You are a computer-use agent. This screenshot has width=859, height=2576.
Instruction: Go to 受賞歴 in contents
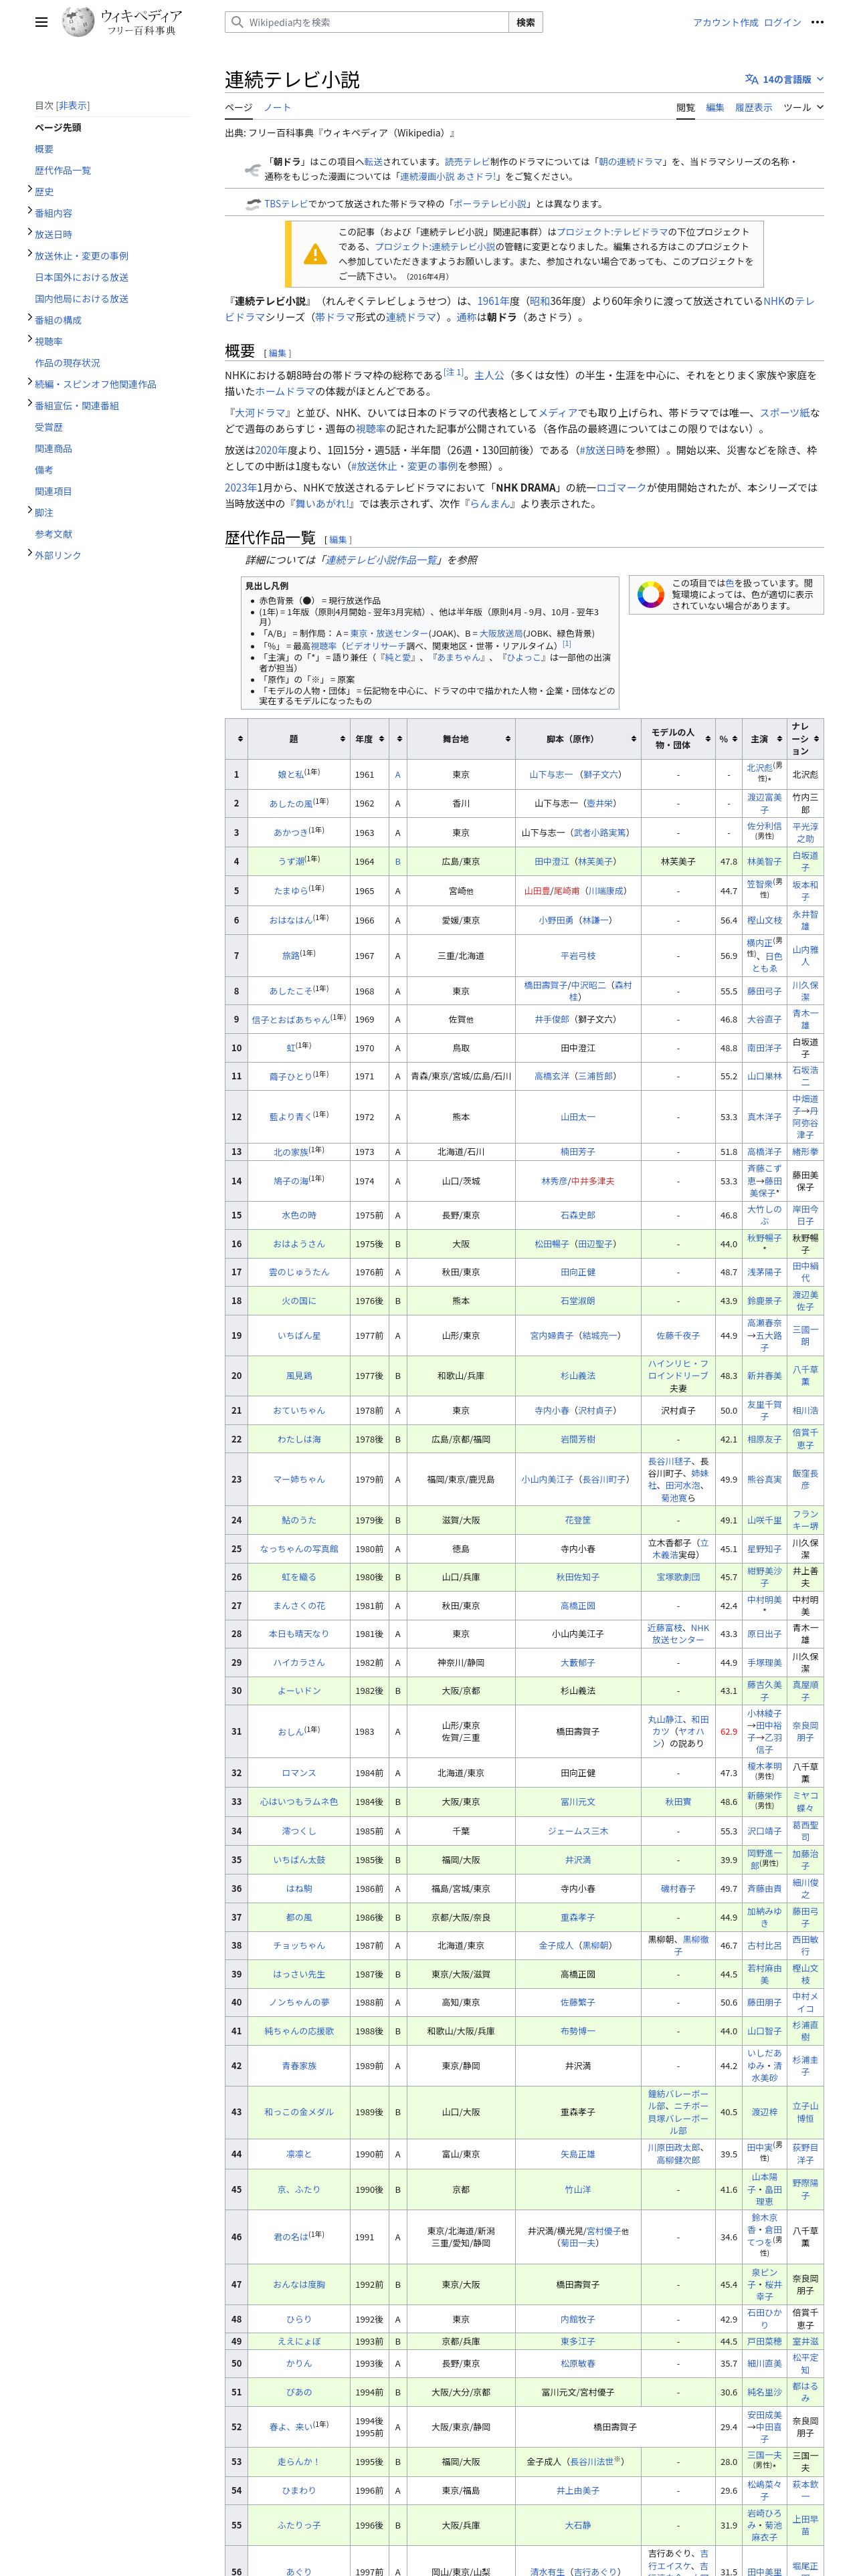pos(49,427)
